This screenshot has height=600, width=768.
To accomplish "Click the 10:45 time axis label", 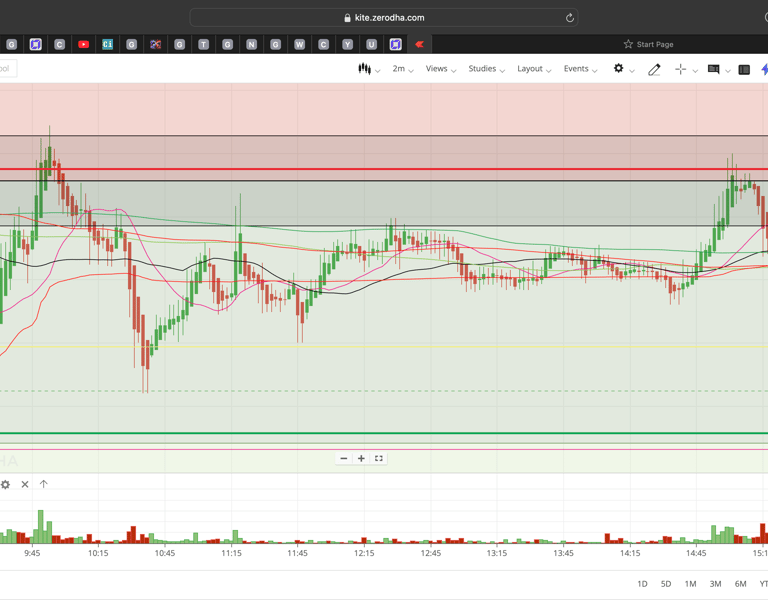I will coord(165,553).
